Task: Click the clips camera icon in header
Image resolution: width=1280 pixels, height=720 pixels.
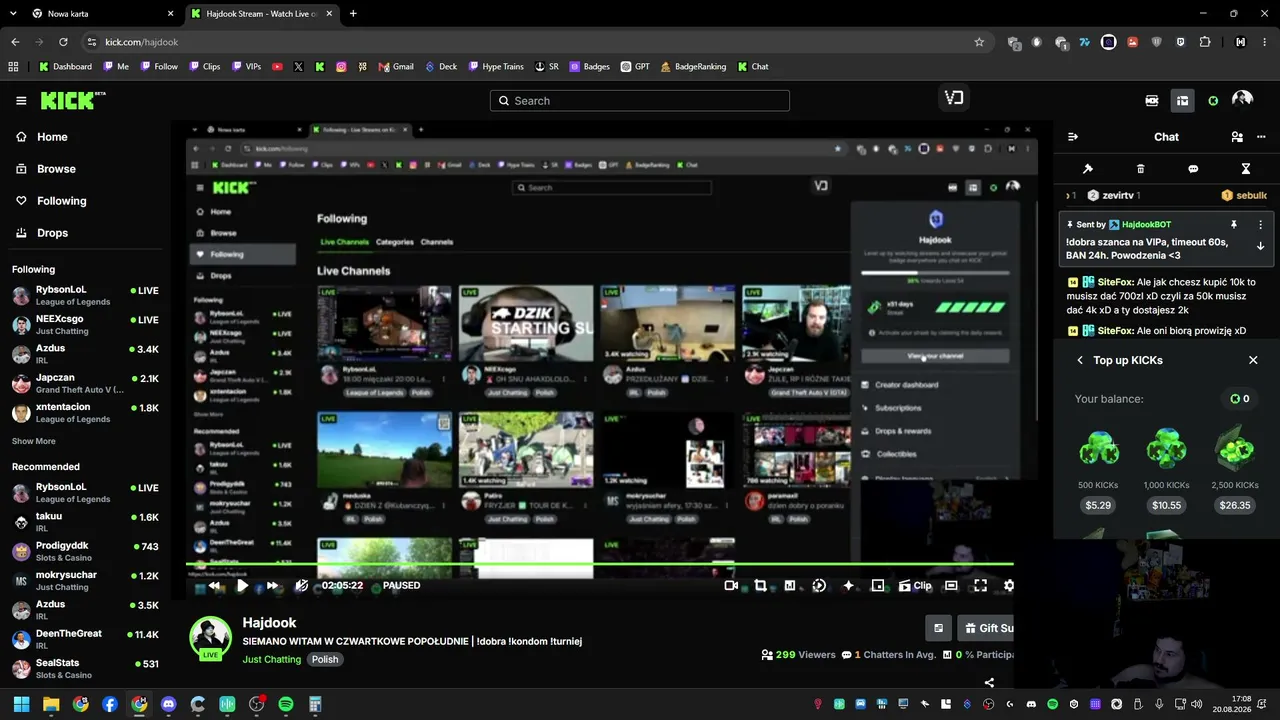Action: click(1152, 100)
